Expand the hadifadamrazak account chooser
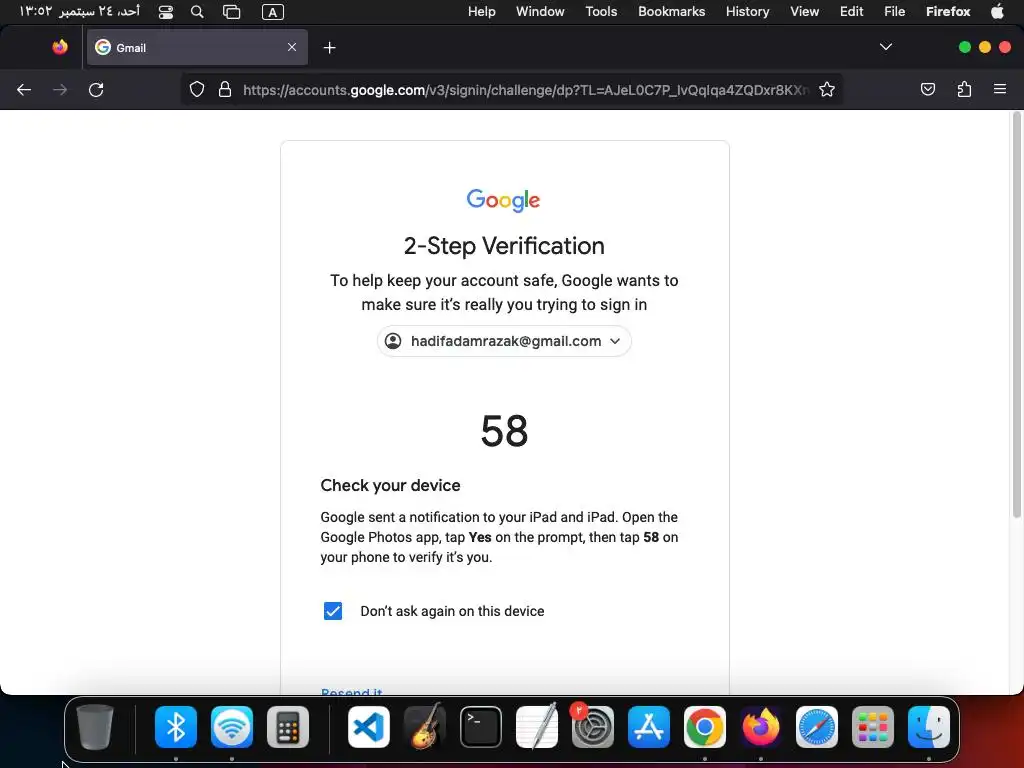 tap(504, 341)
